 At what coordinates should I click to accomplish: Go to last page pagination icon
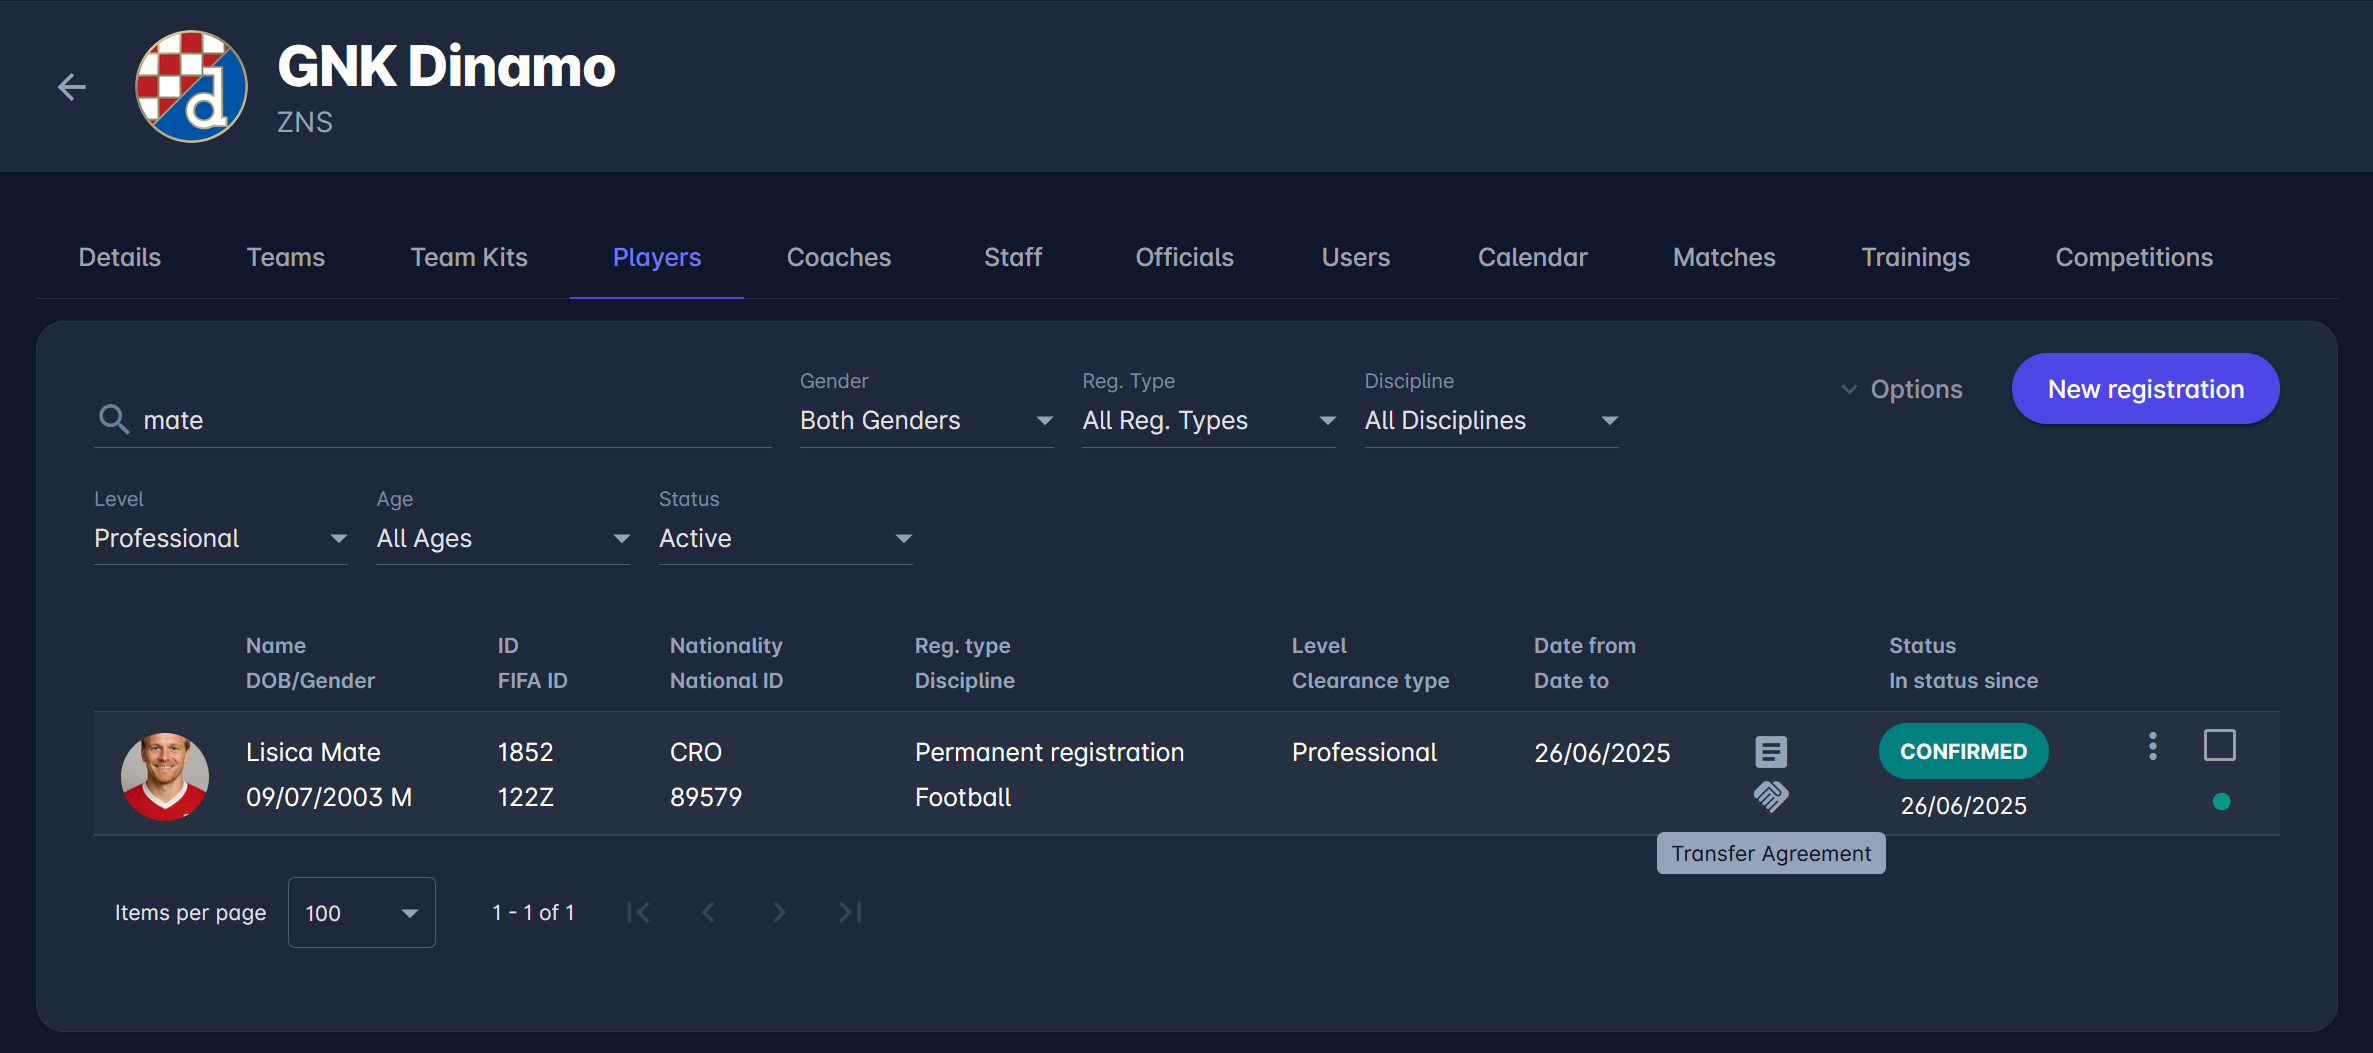(x=850, y=912)
